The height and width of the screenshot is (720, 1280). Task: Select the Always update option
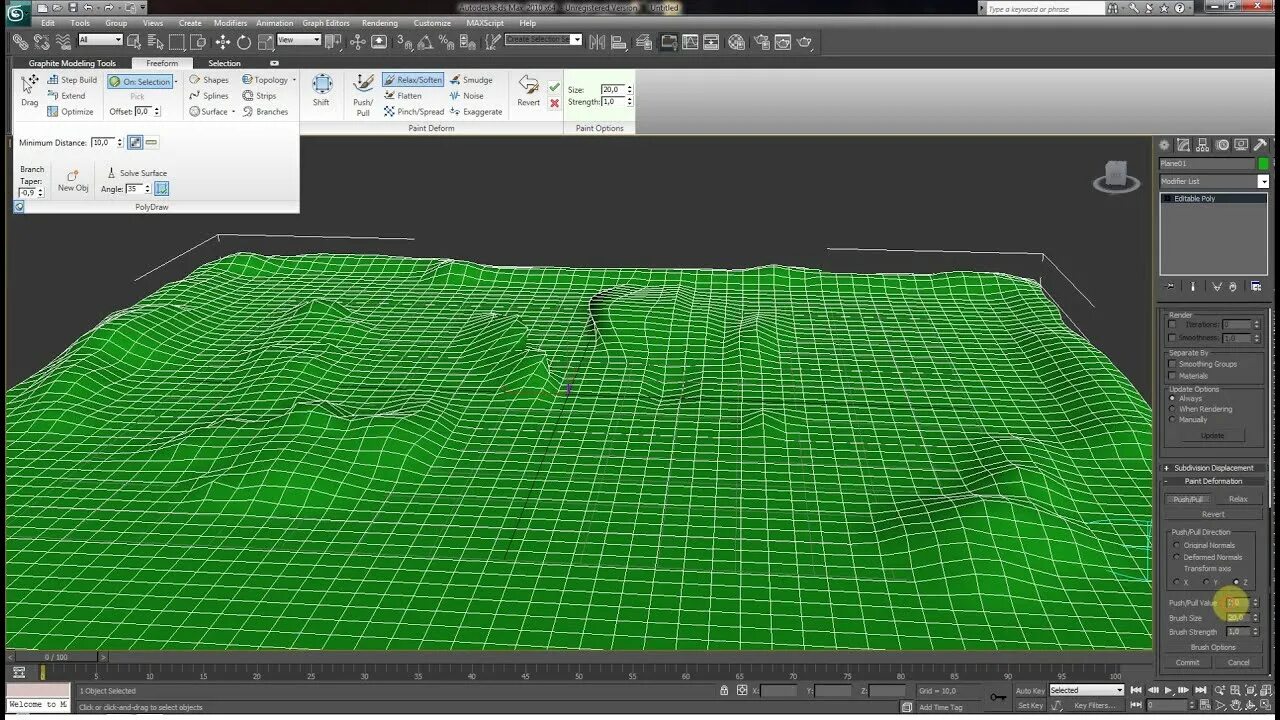[1172, 398]
